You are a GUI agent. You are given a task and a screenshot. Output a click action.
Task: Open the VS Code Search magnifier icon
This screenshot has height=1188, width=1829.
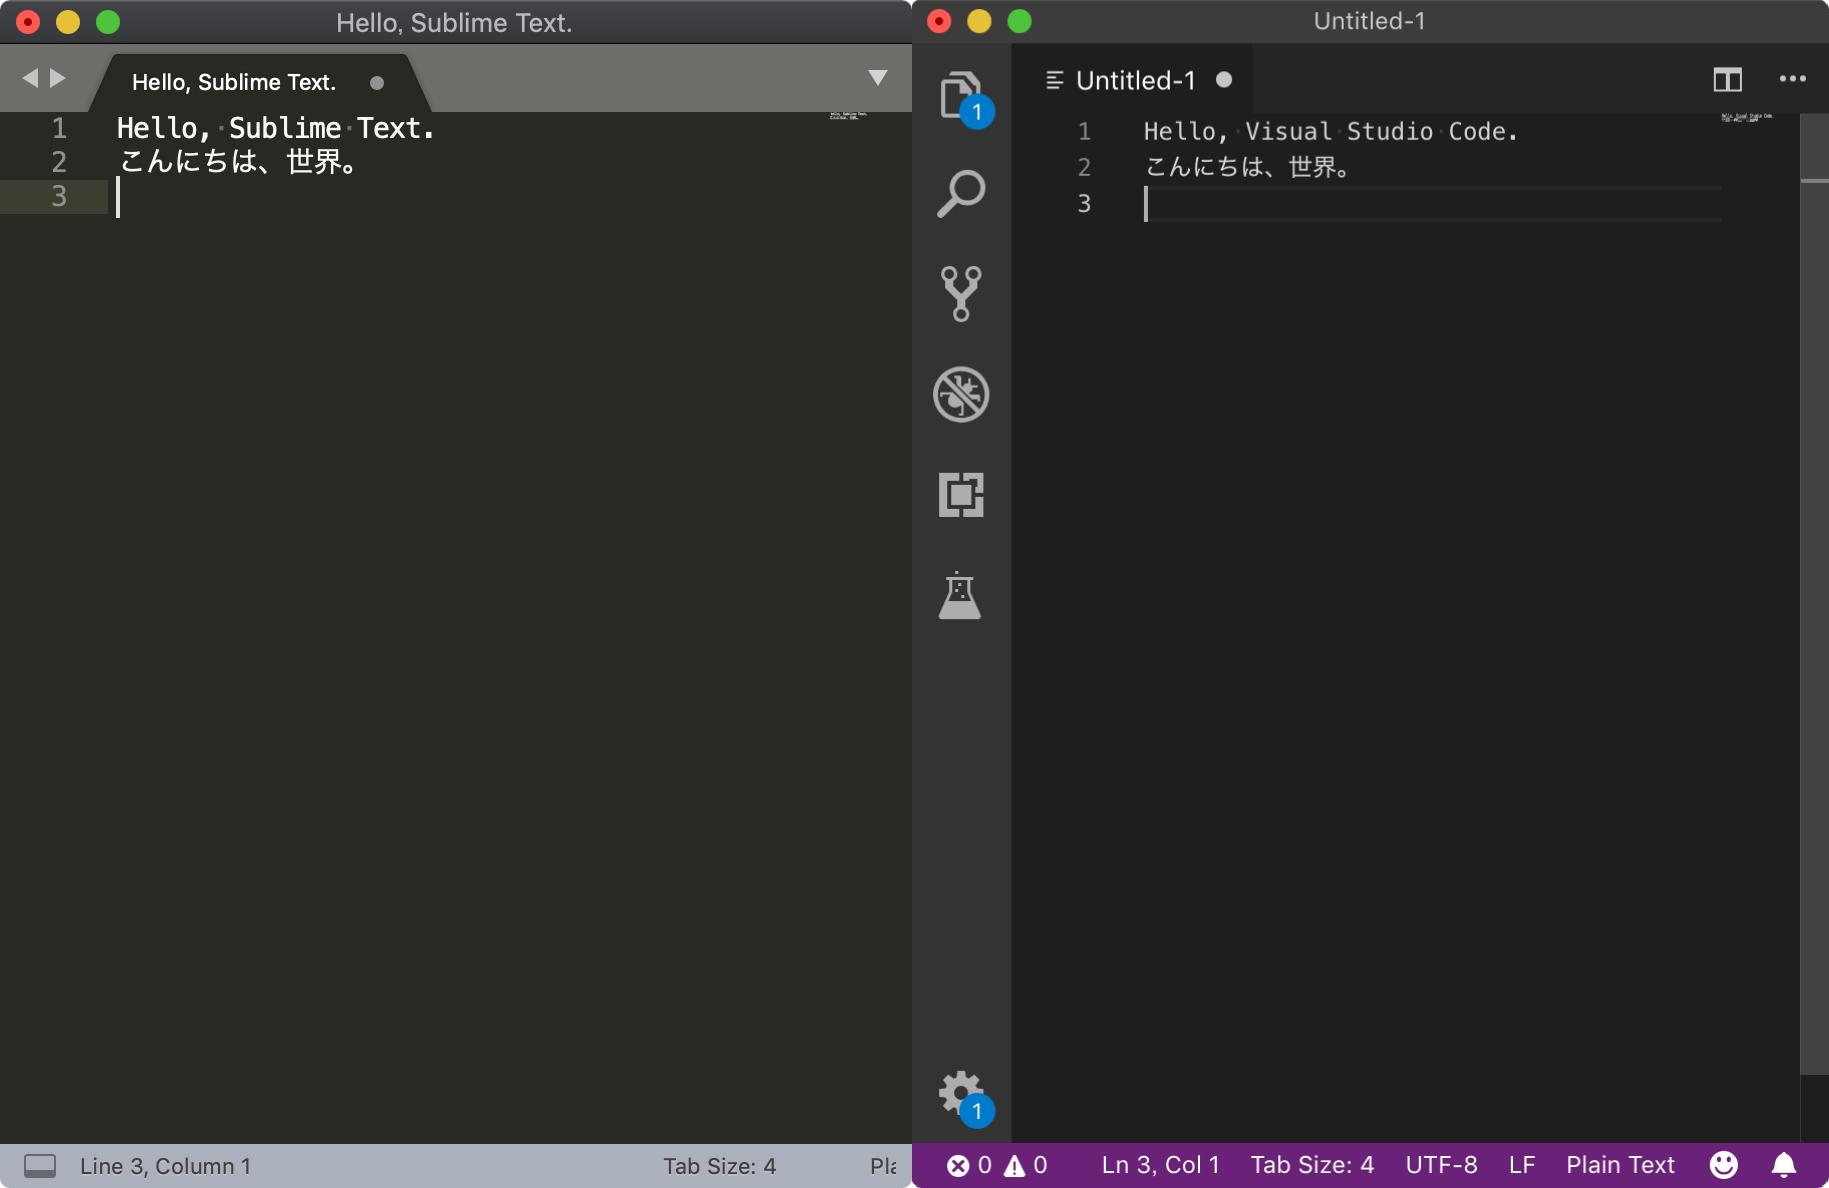tap(961, 193)
